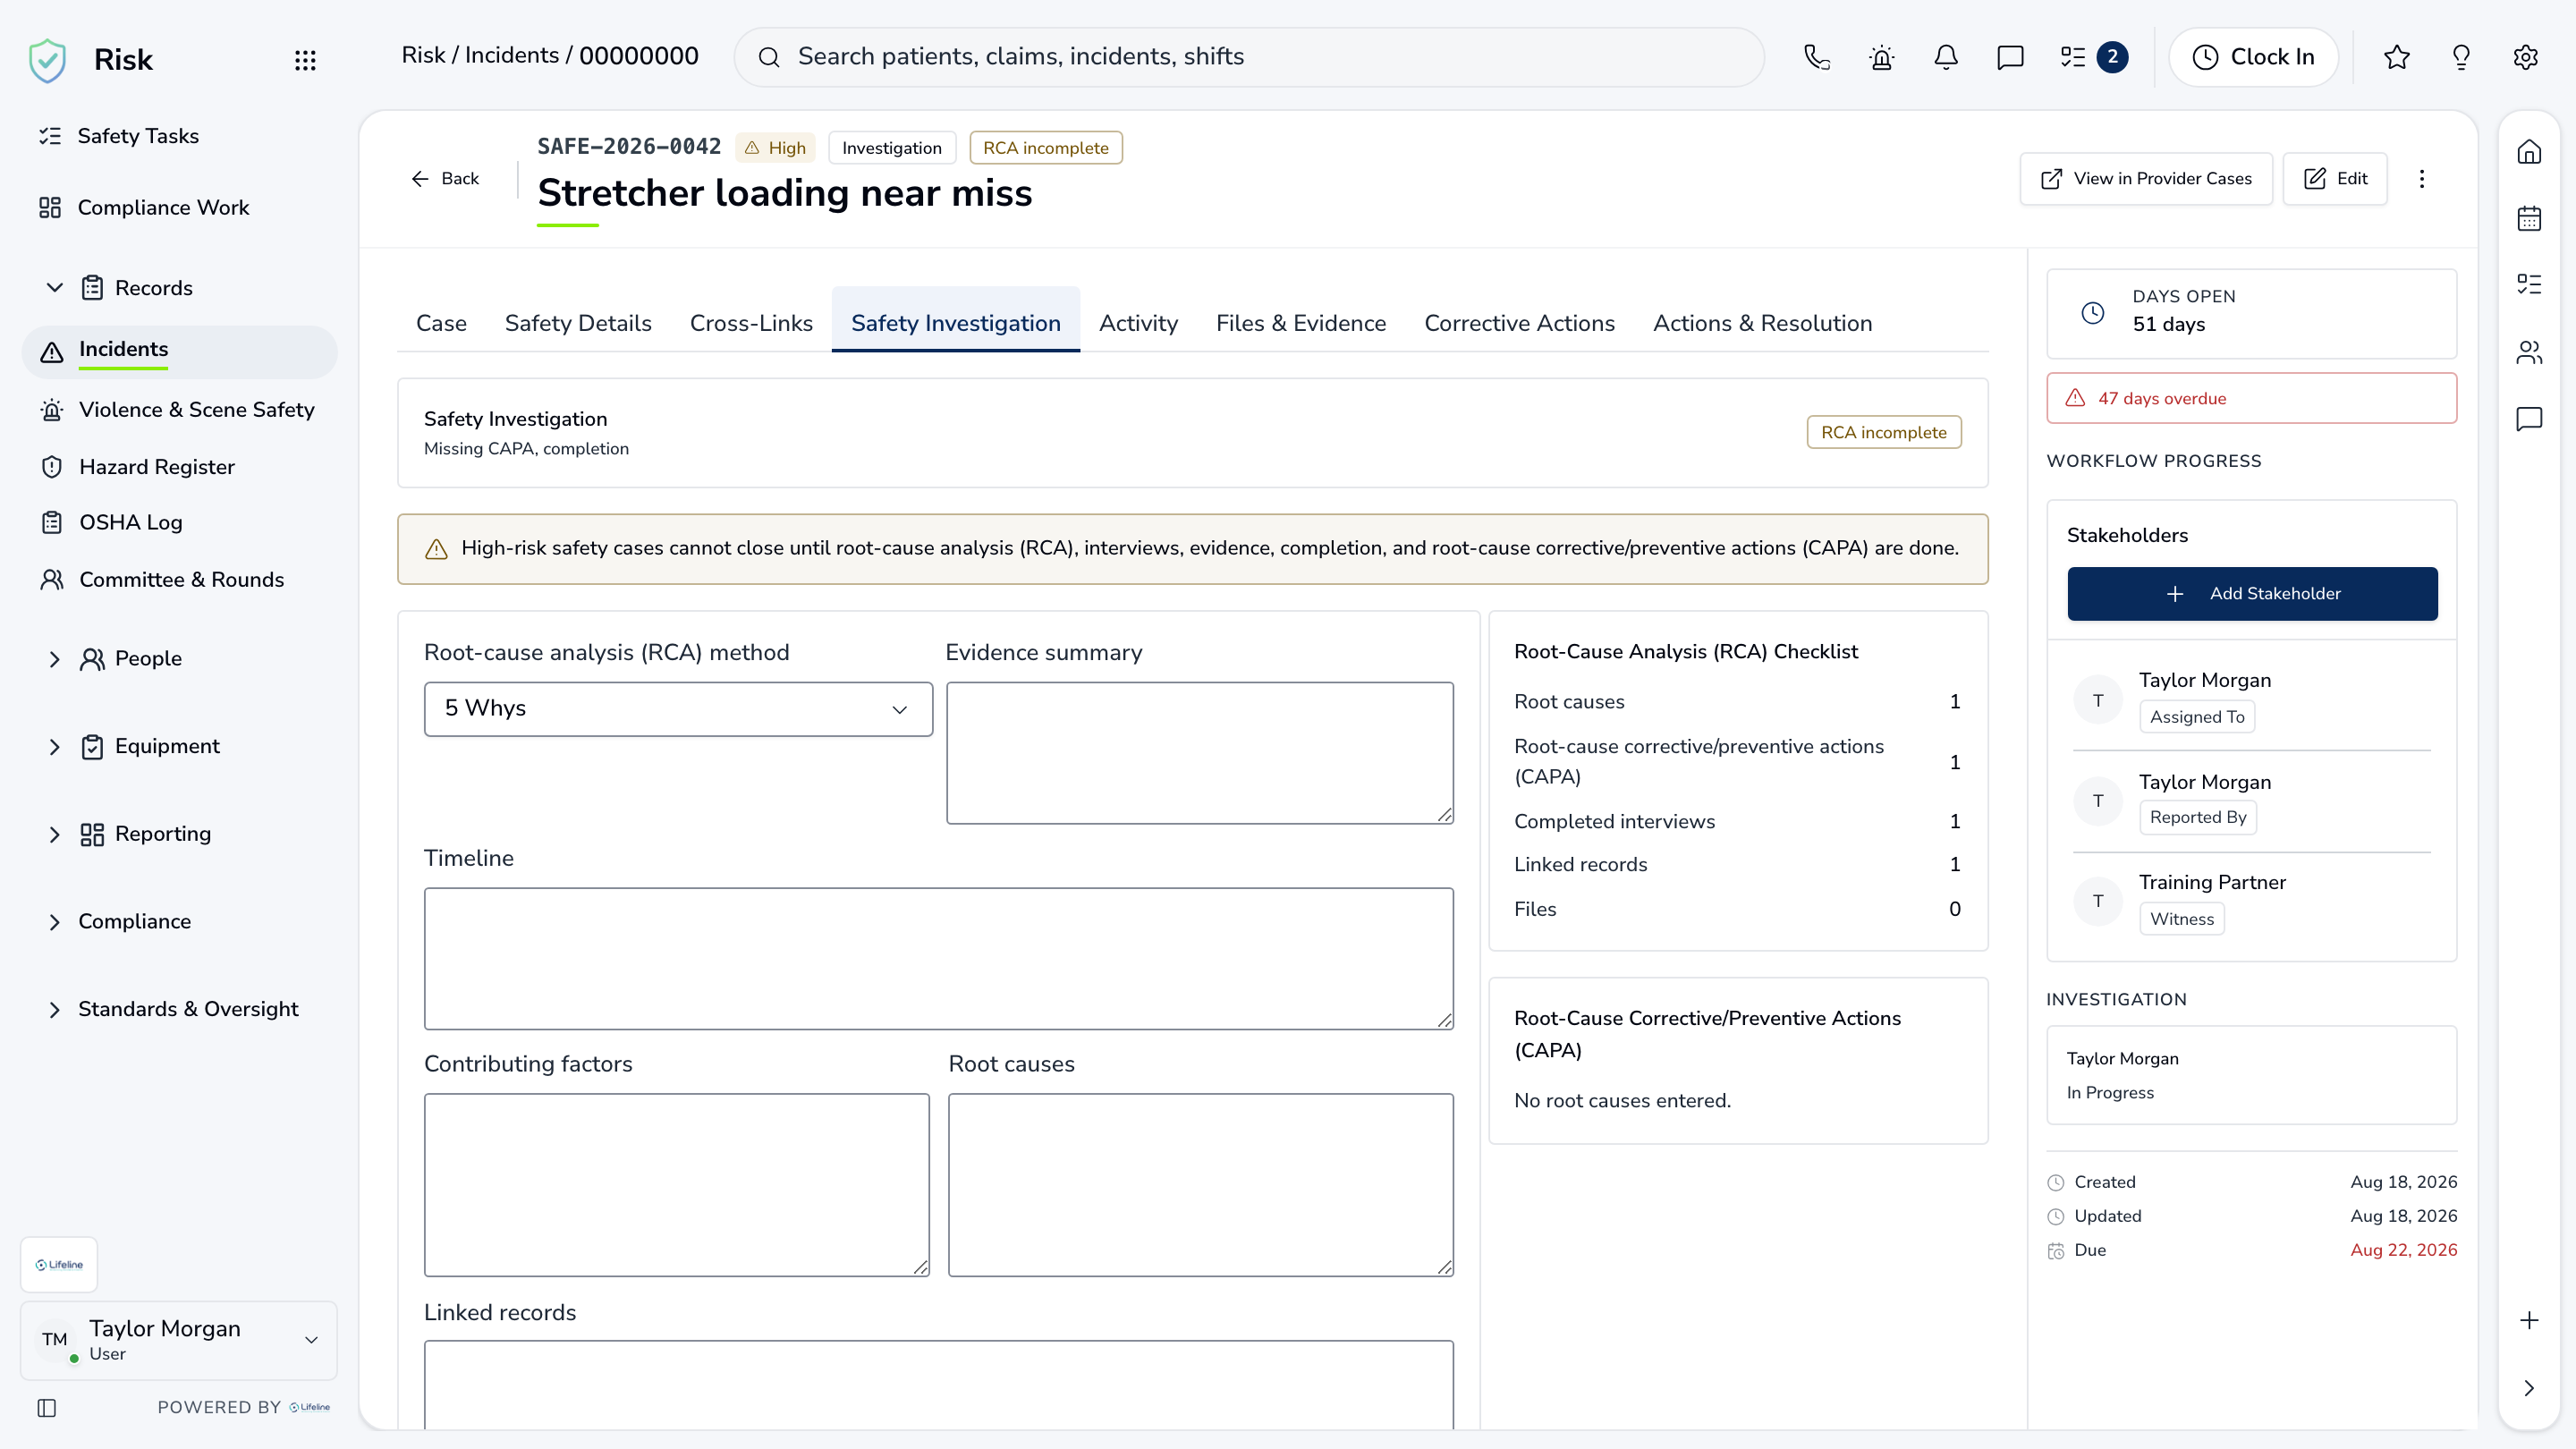Switch to the Safety Details tab
This screenshot has height=1449, width=2576.
[x=578, y=323]
